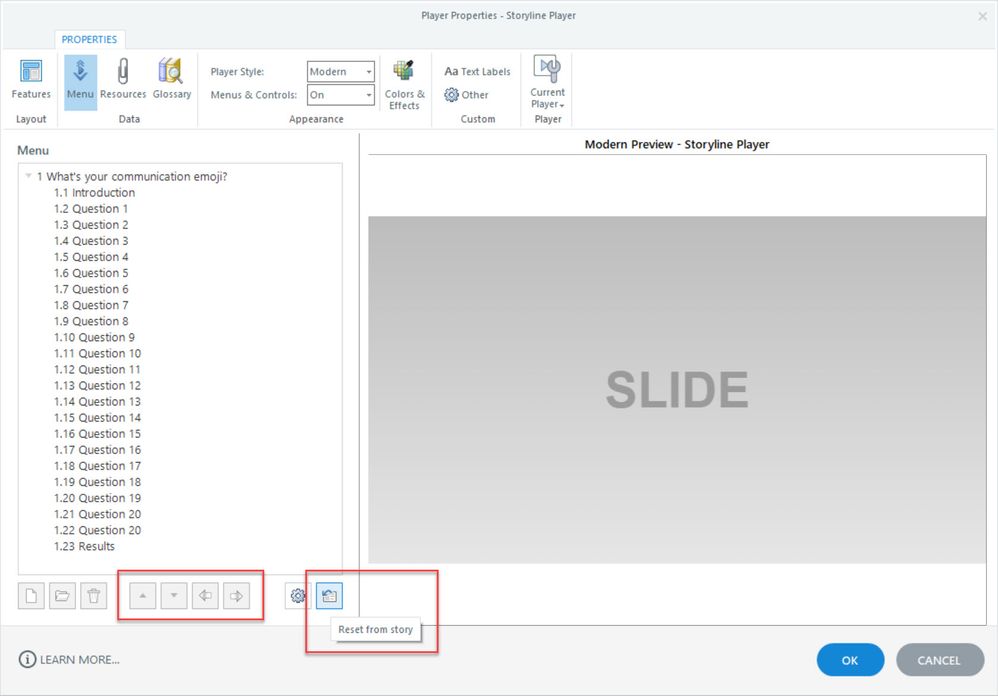The height and width of the screenshot is (696, 998).
Task: Click the OK button
Action: coord(850,660)
